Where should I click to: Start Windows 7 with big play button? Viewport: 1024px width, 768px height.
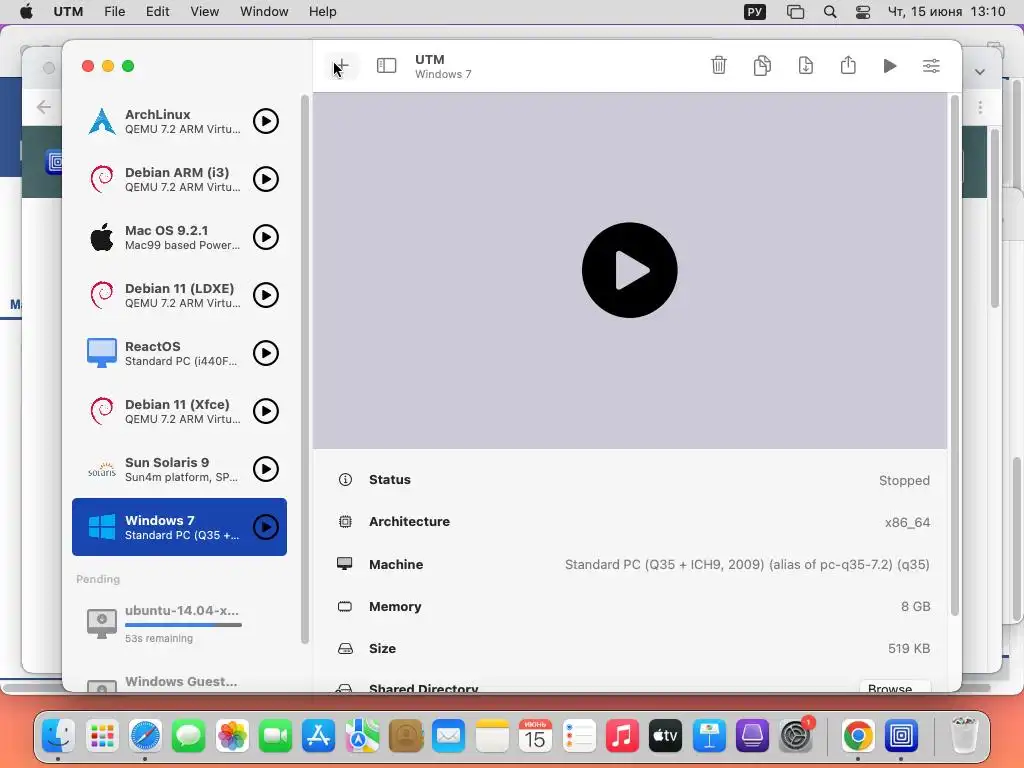tap(630, 270)
